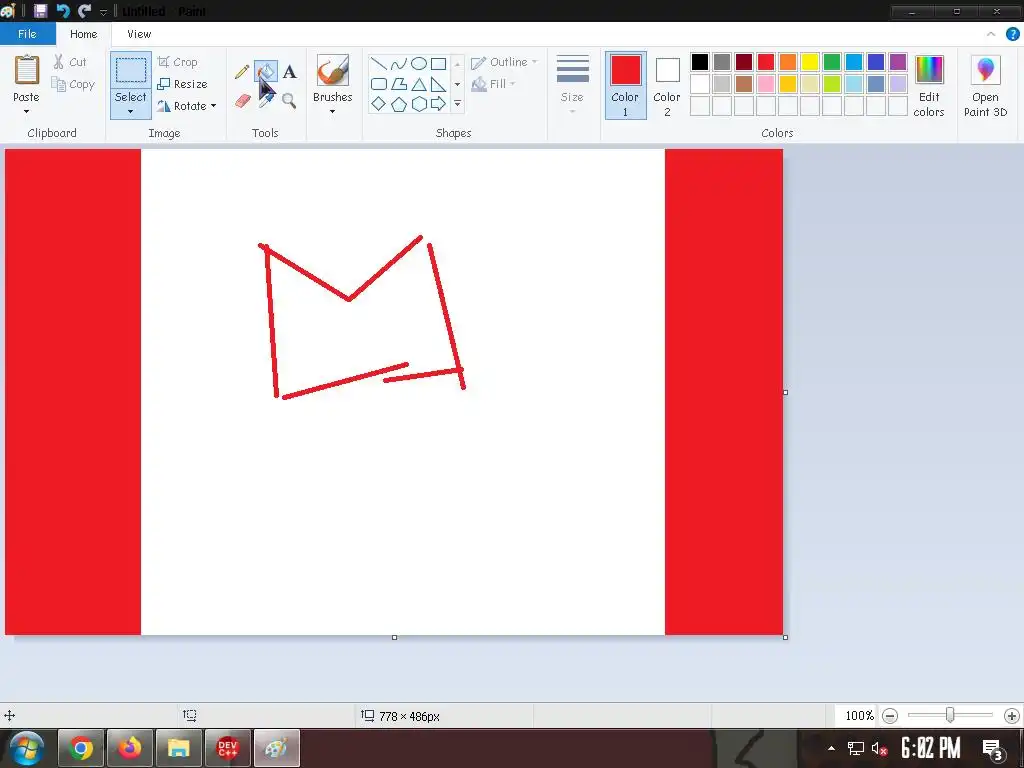This screenshot has height=768, width=1024.
Task: Minimize the ribbon with the chevron
Action: point(991,34)
